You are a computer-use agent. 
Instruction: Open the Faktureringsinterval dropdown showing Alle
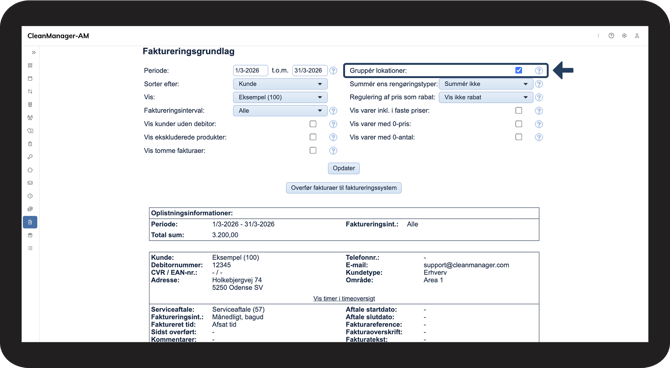[x=280, y=111]
